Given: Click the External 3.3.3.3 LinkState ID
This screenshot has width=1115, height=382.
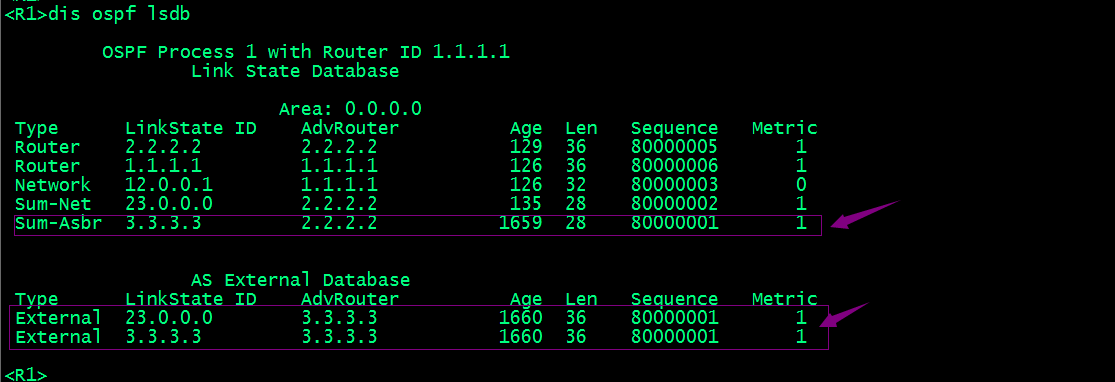Looking at the screenshot, I should (163, 336).
